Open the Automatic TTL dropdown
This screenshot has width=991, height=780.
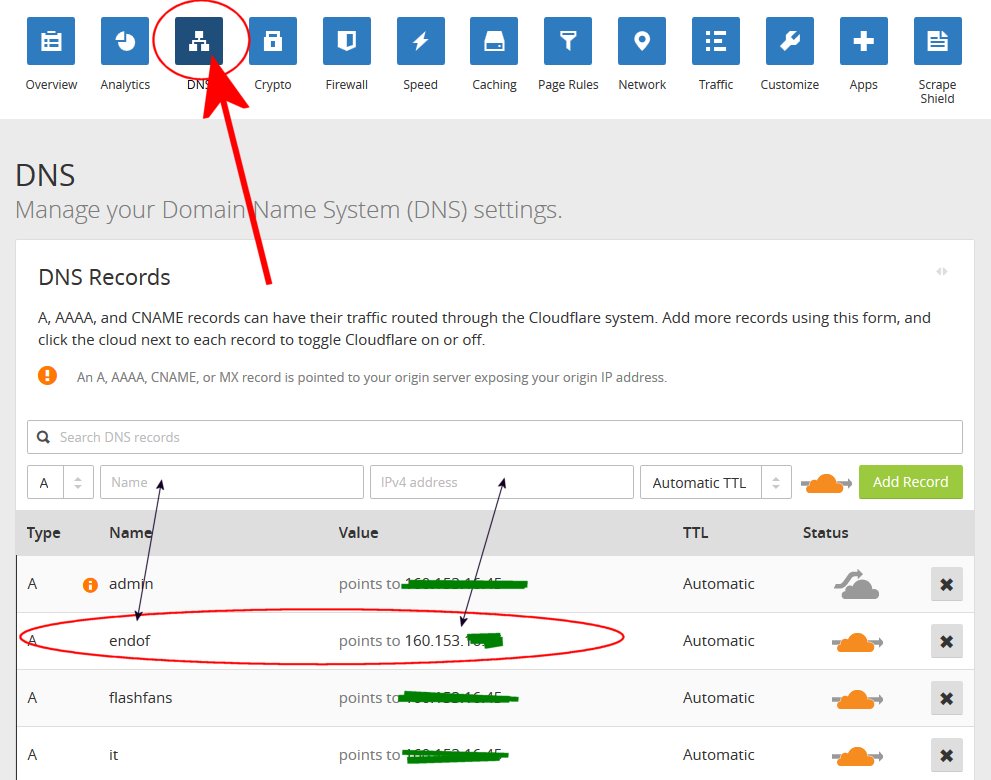tap(715, 482)
